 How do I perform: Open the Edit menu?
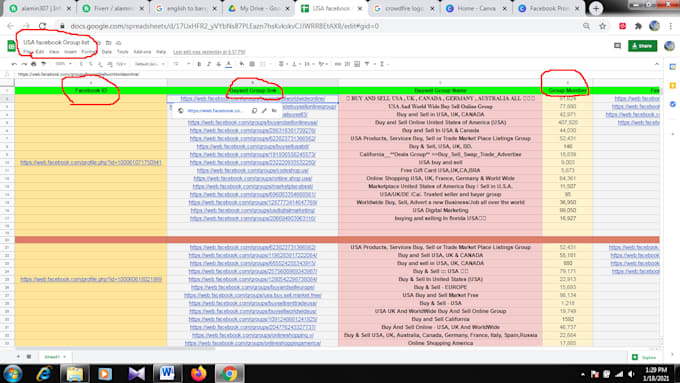click(x=40, y=52)
